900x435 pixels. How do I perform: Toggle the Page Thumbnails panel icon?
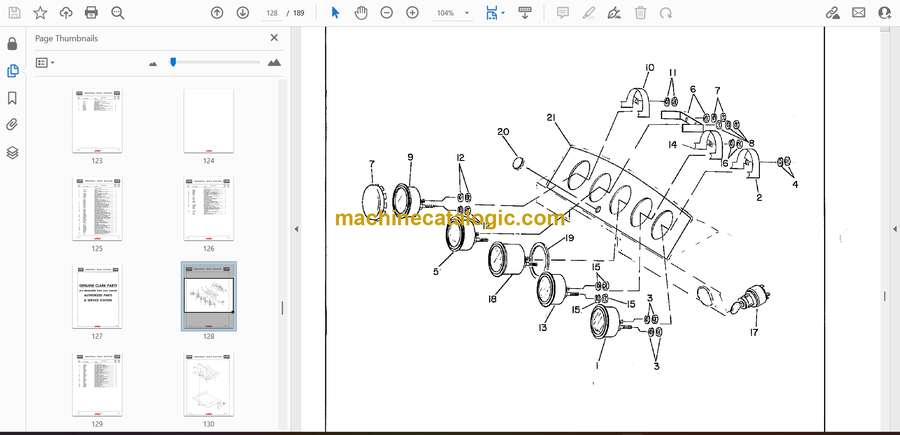pyautogui.click(x=12, y=71)
